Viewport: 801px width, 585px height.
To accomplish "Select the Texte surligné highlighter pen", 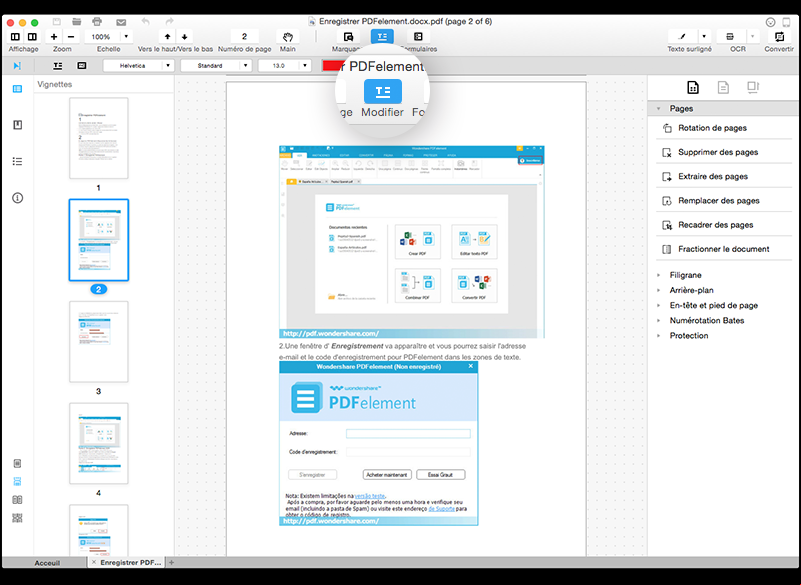I will 682,36.
